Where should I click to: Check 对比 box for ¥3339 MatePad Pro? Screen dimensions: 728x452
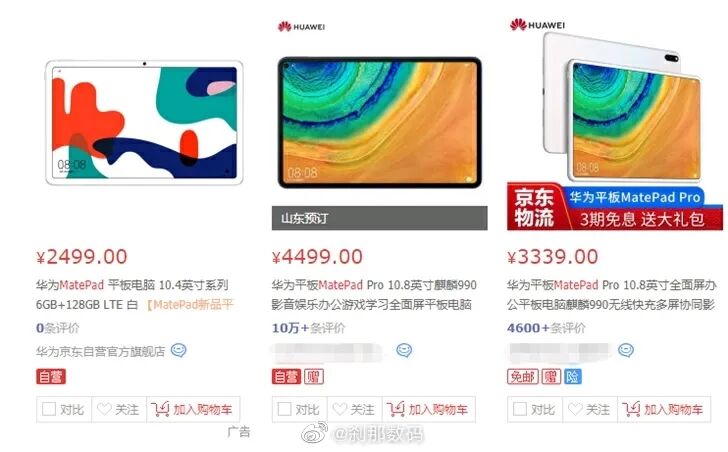(x=520, y=409)
